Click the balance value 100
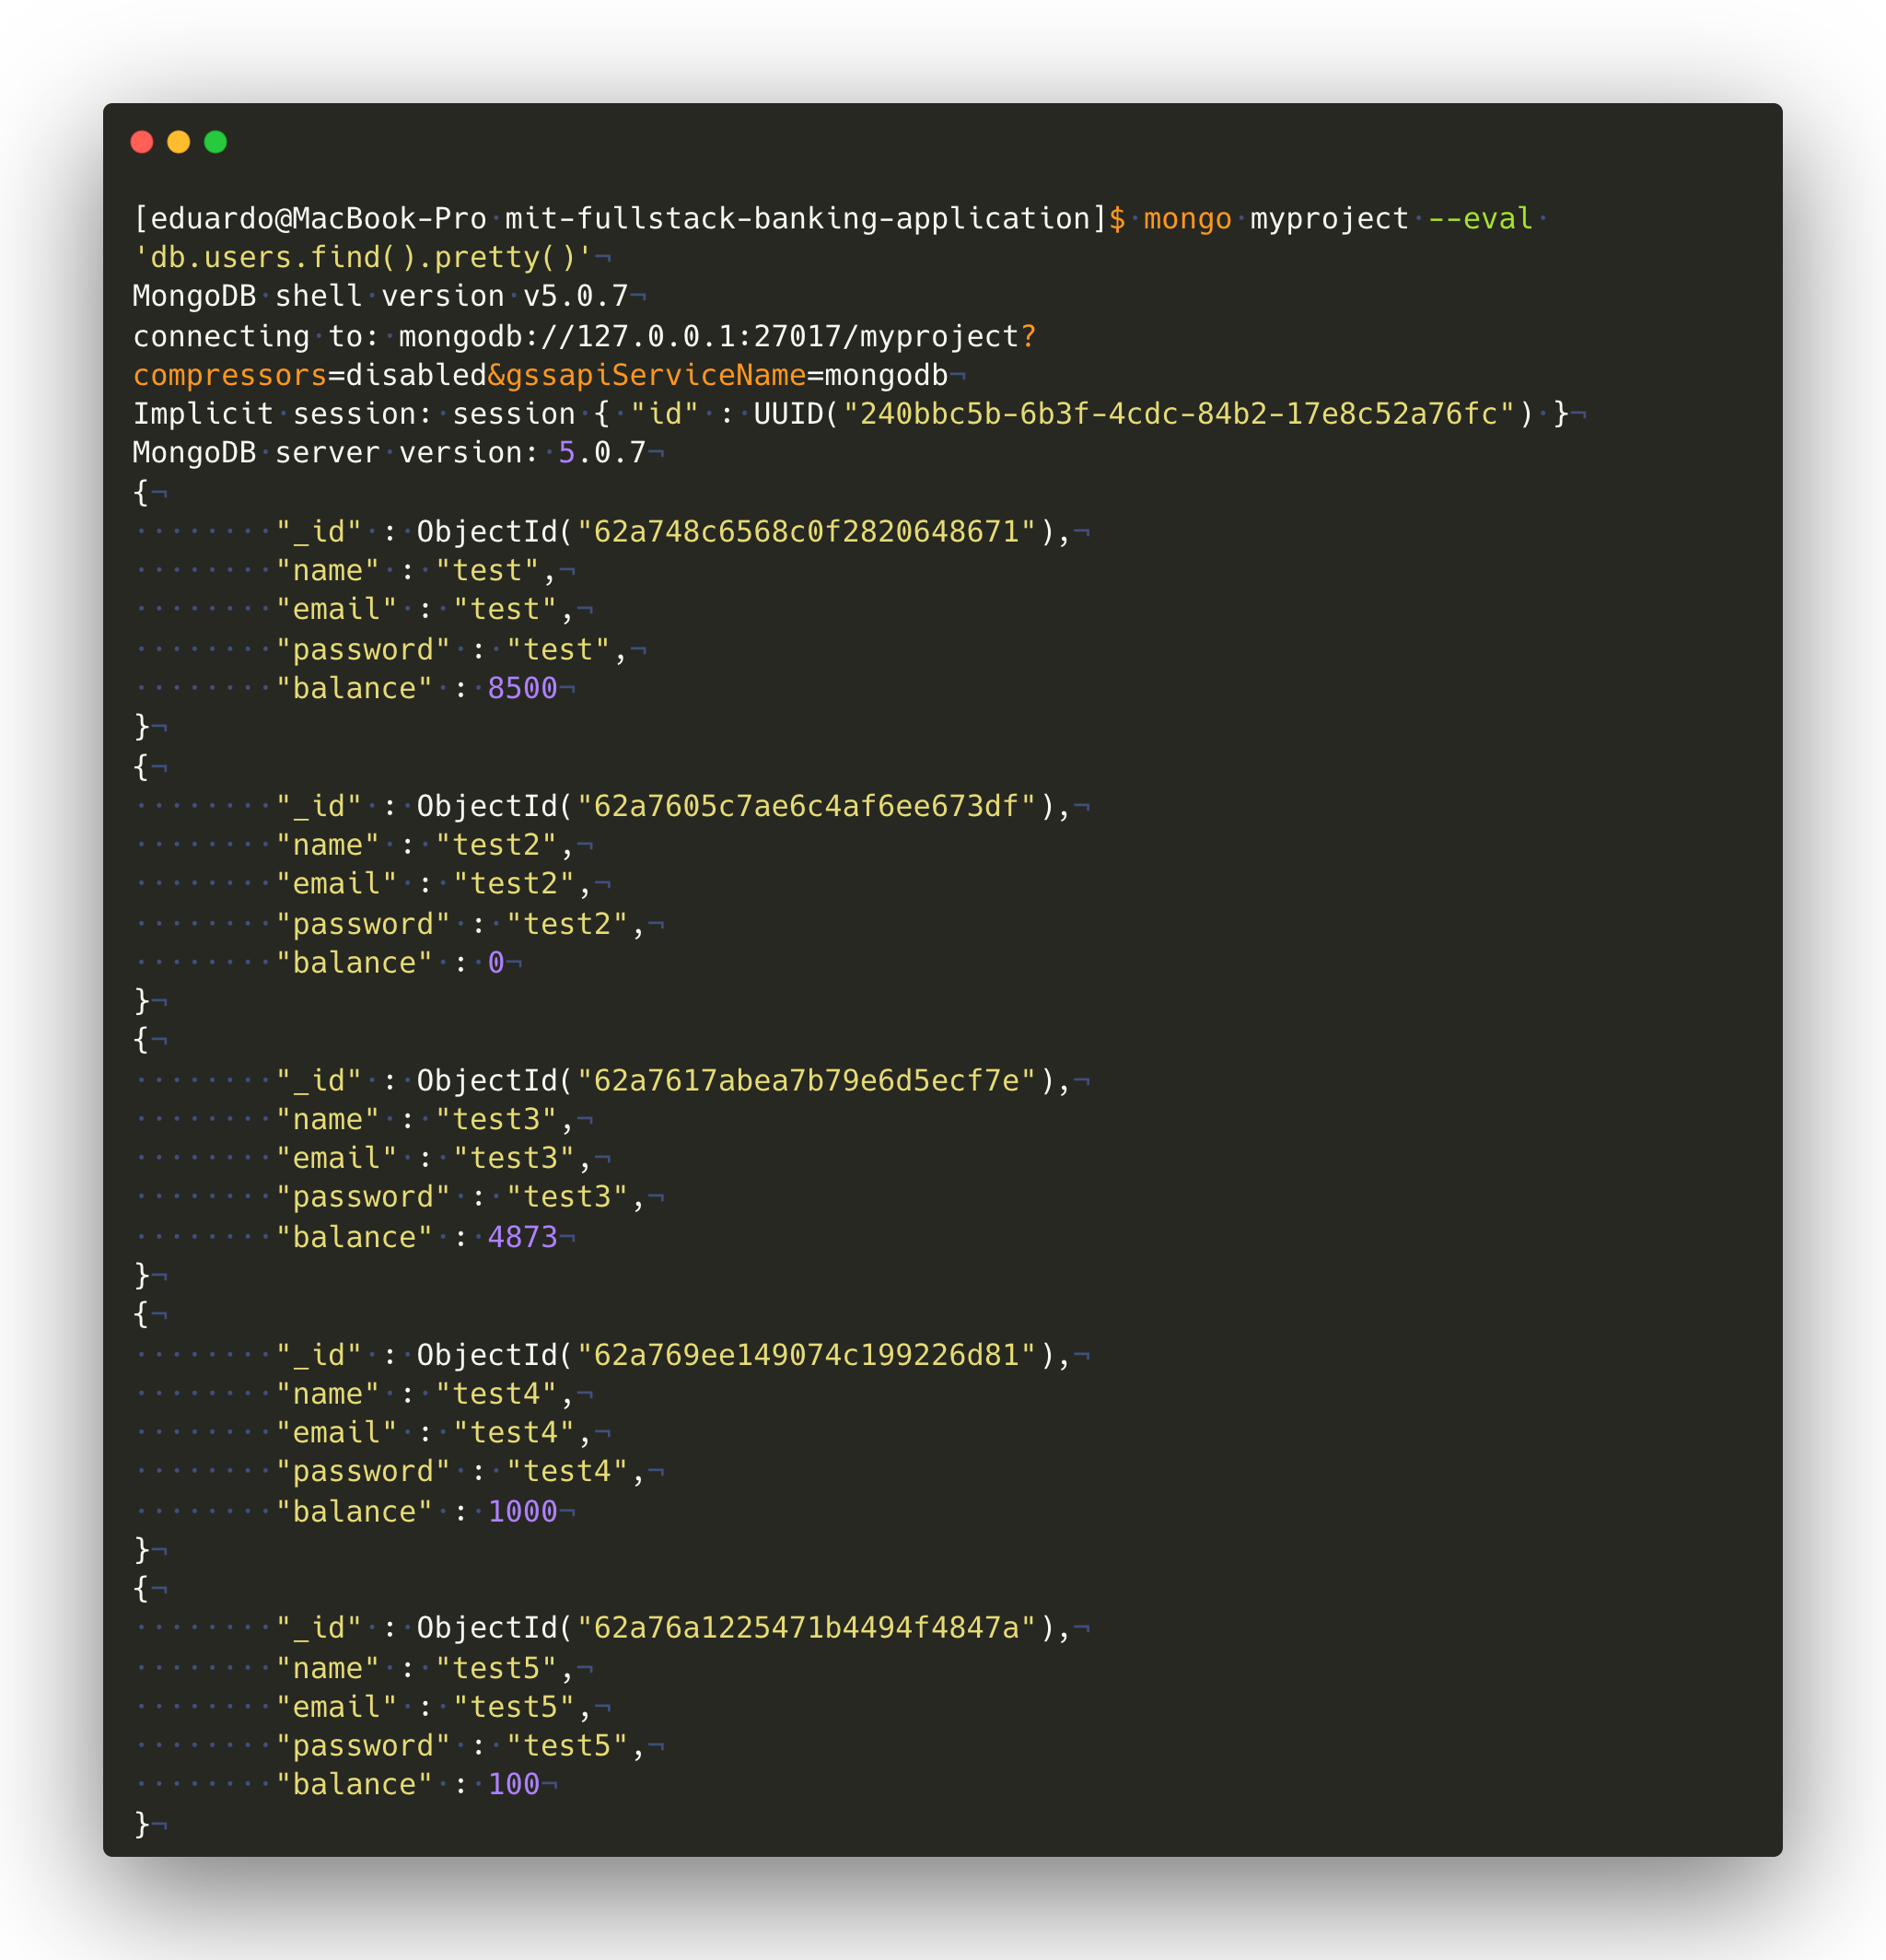Image resolution: width=1886 pixels, height=1960 pixels. pyautogui.click(x=514, y=1784)
